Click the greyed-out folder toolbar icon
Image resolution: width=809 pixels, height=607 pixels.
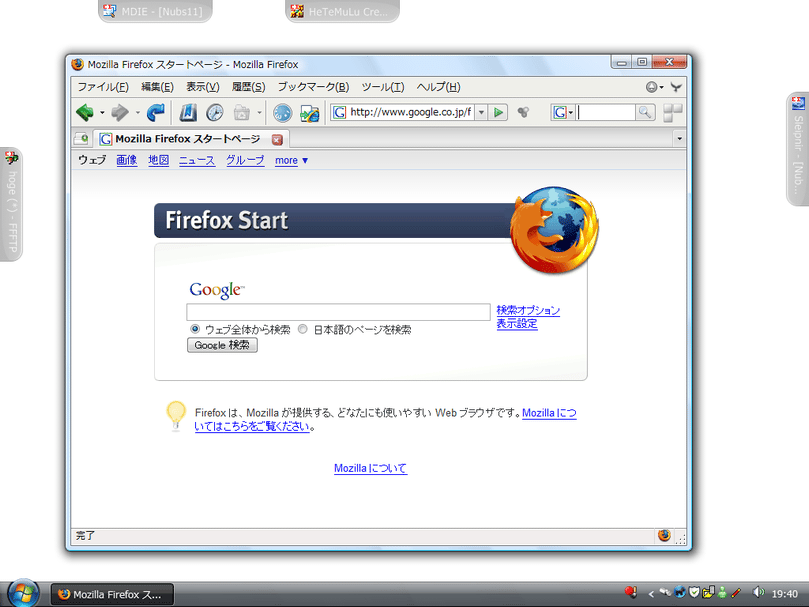pyautogui.click(x=241, y=113)
